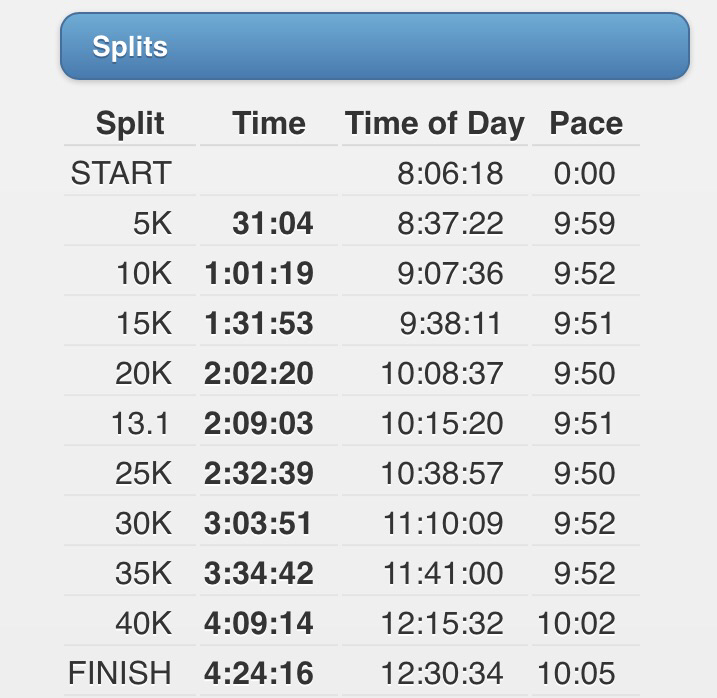Click the 30K split time 3:03:51

(259, 524)
